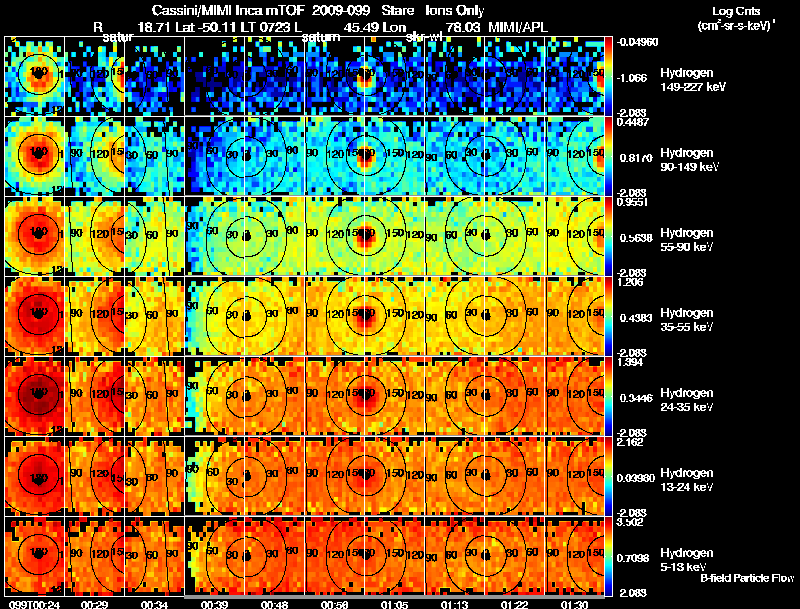
Task: Click the 'B-field Particle Flow' label
Action: 747,578
